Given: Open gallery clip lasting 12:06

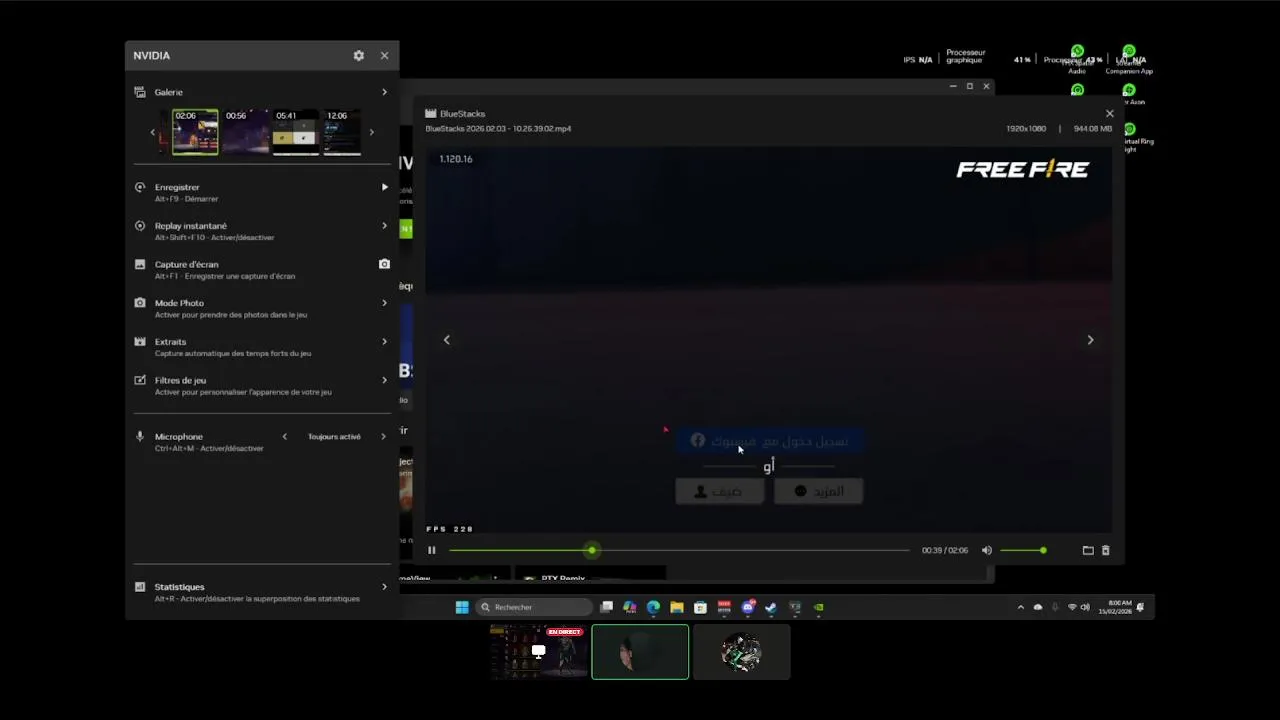Looking at the screenshot, I should click(342, 132).
